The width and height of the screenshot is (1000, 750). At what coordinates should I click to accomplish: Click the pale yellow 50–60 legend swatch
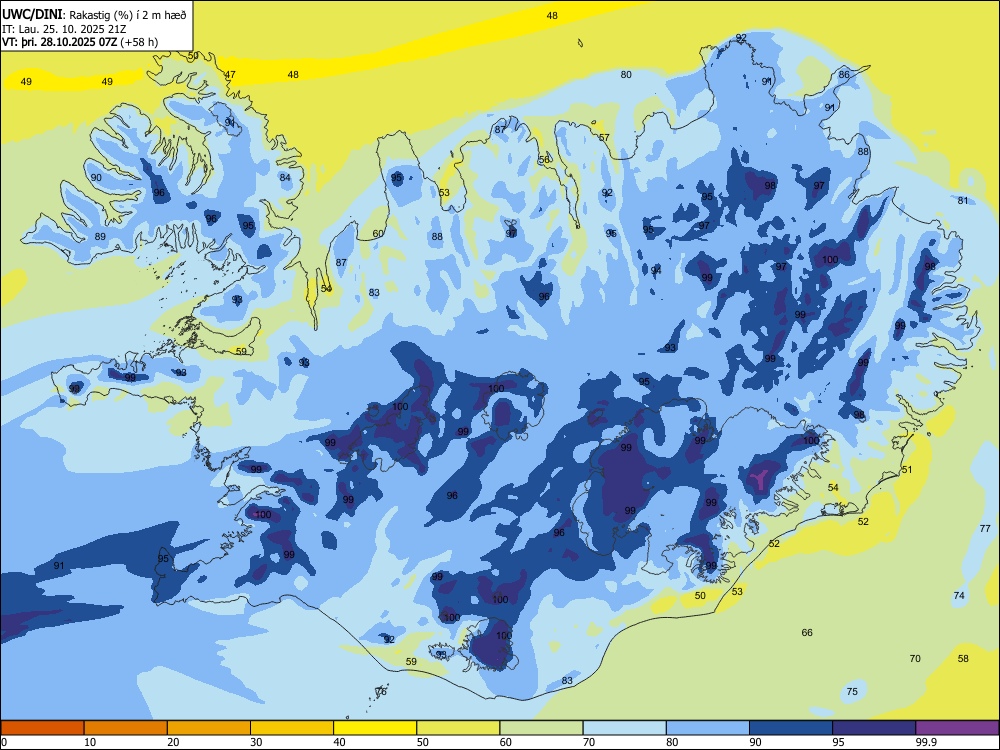pos(459,728)
